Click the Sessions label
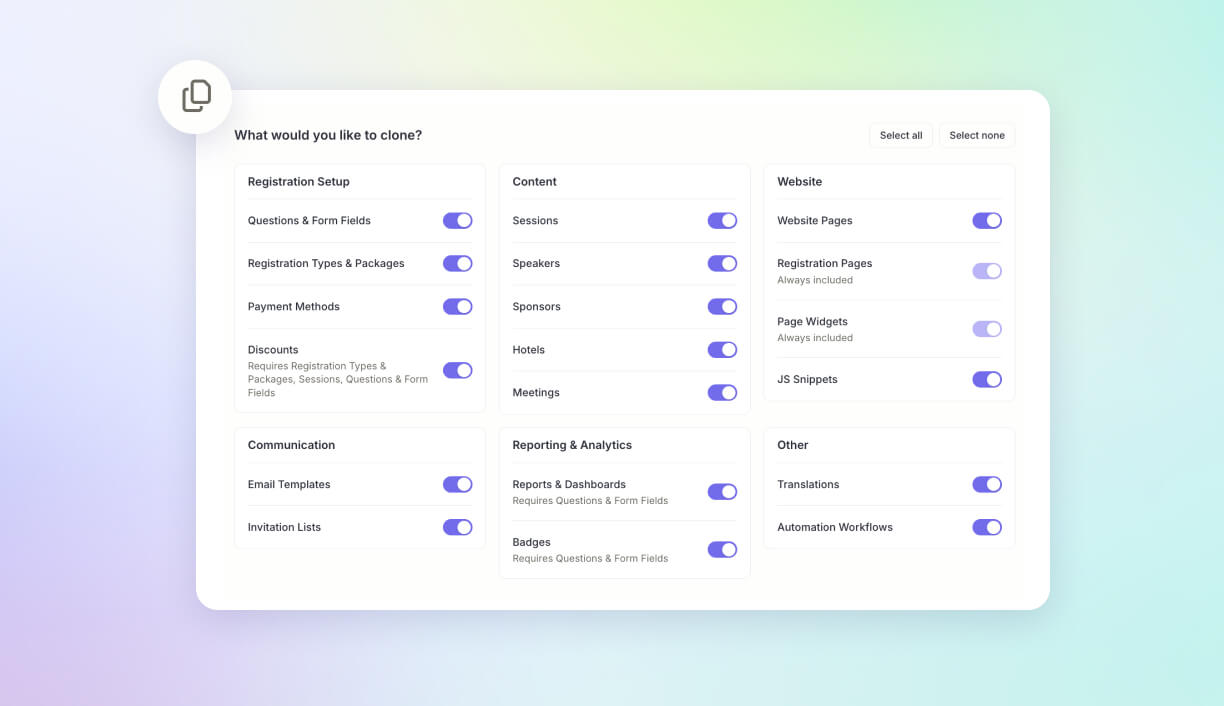1224x706 pixels. click(x=536, y=221)
